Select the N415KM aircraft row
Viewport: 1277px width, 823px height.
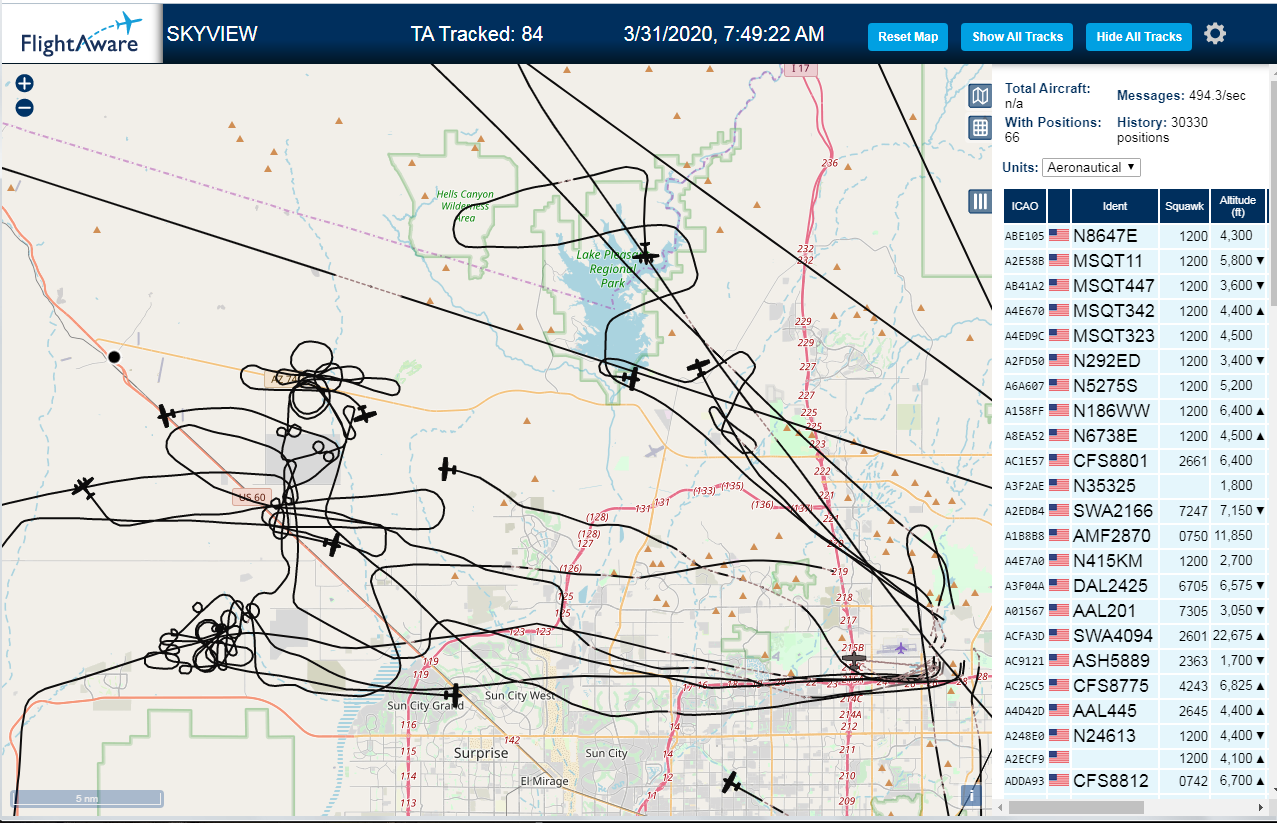pyautogui.click(x=1136, y=561)
